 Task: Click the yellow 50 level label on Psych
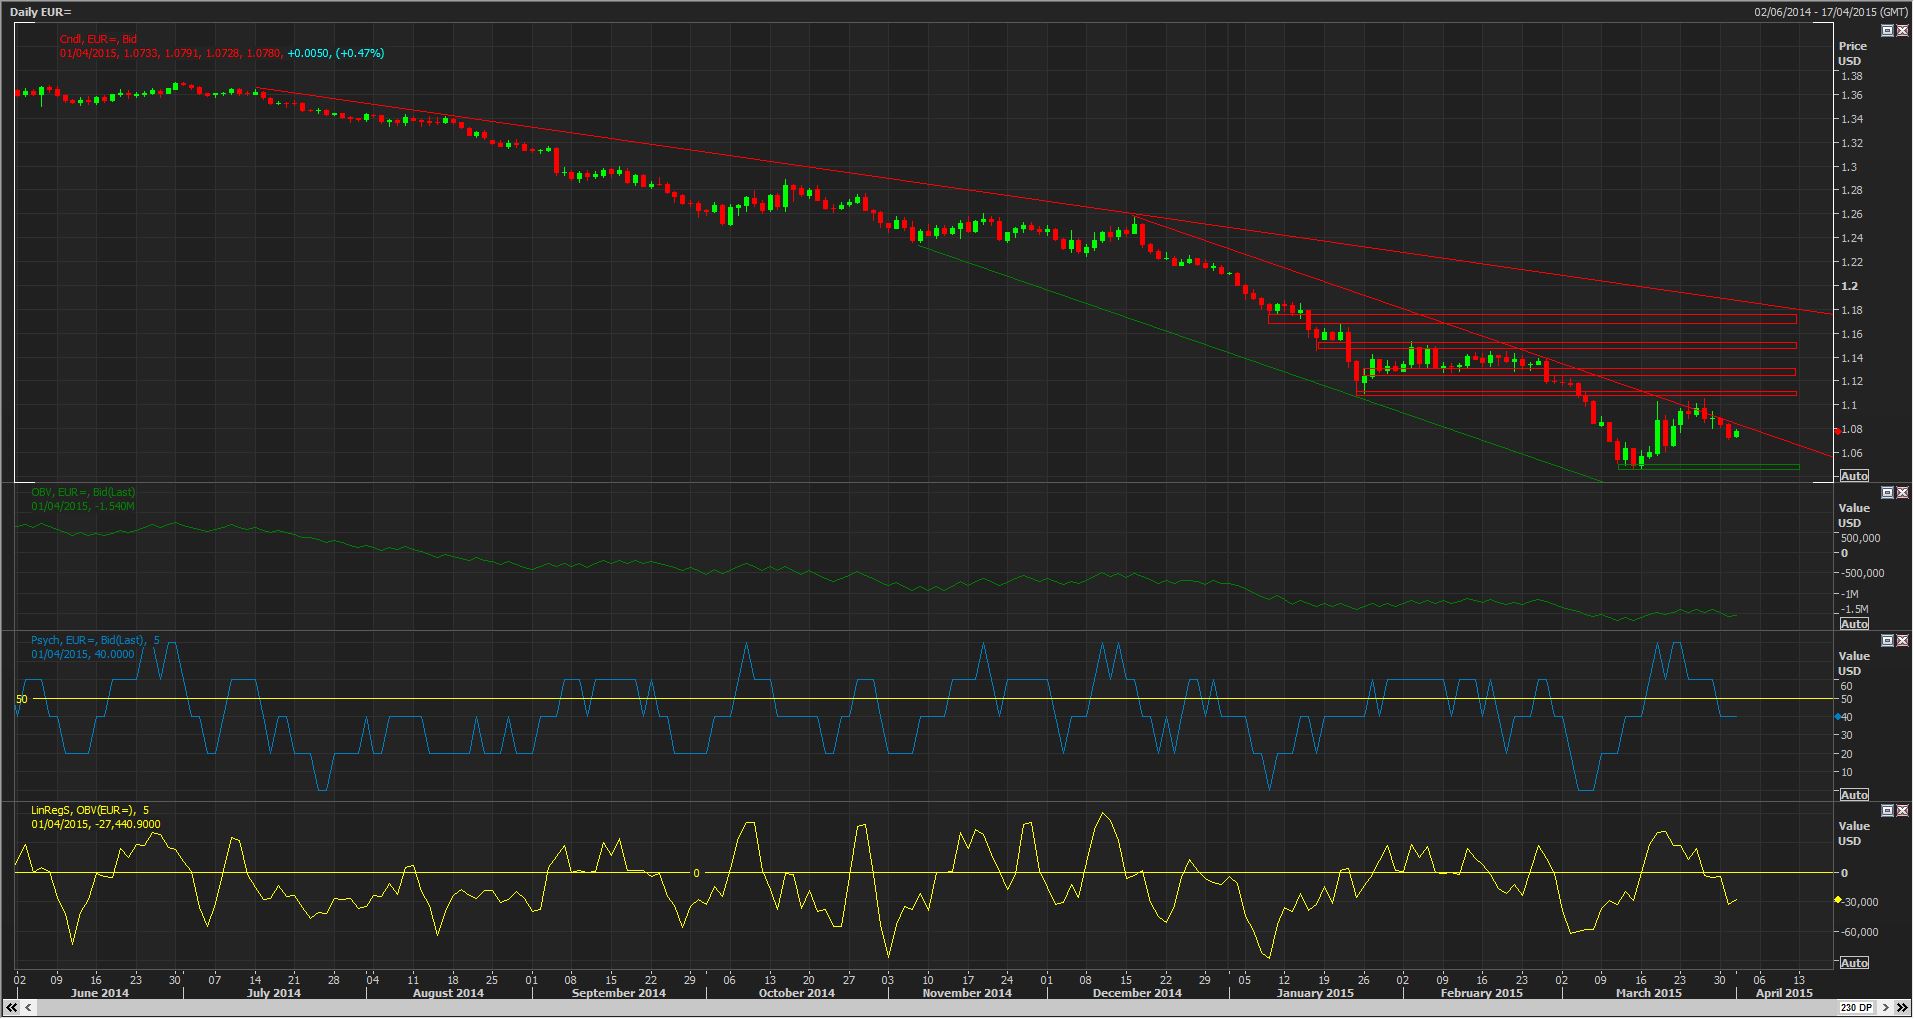click(22, 699)
